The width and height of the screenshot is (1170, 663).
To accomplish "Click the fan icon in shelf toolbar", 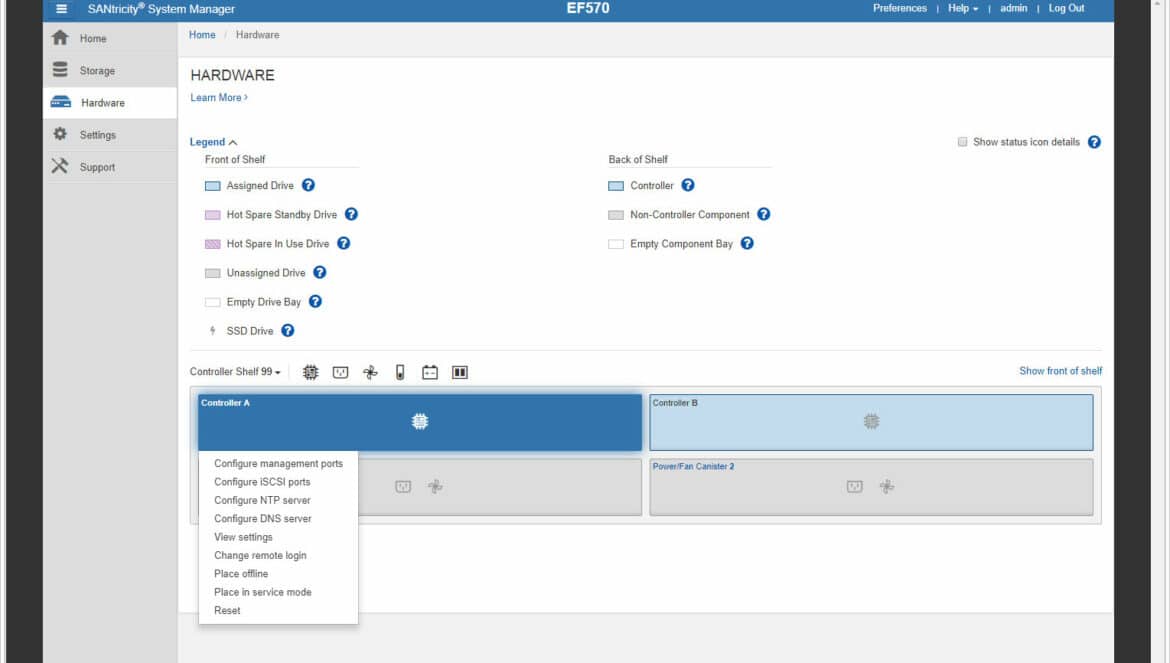I will (370, 372).
